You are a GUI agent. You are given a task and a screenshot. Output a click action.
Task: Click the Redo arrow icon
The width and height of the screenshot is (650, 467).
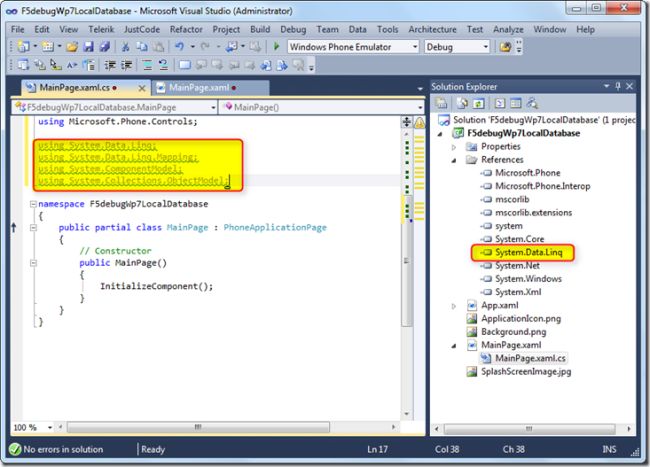[205, 46]
